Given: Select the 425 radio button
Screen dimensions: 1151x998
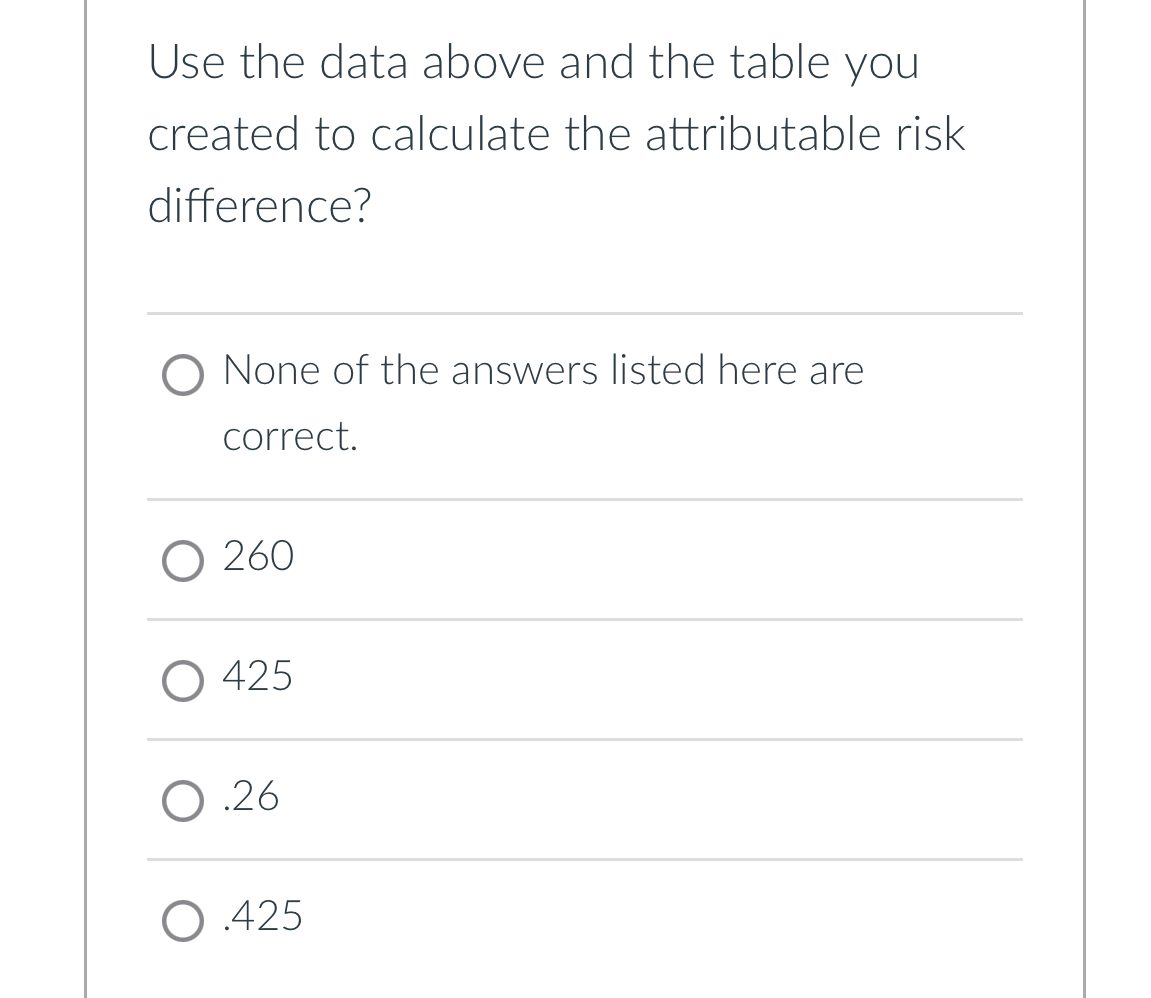Looking at the screenshot, I should (x=181, y=682).
